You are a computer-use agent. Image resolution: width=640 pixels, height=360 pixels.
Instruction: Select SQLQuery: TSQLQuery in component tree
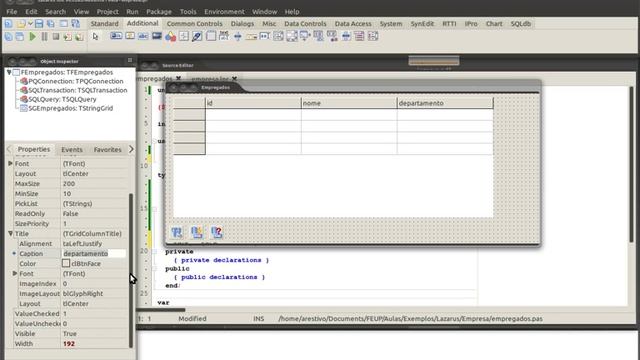[62, 99]
